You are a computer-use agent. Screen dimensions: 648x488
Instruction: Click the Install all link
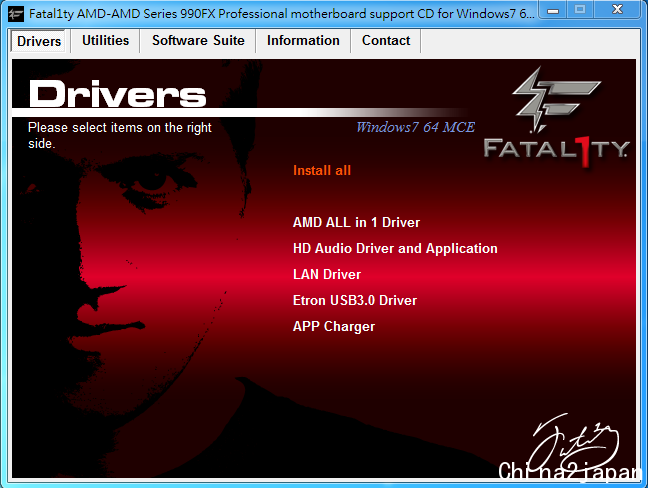point(322,170)
